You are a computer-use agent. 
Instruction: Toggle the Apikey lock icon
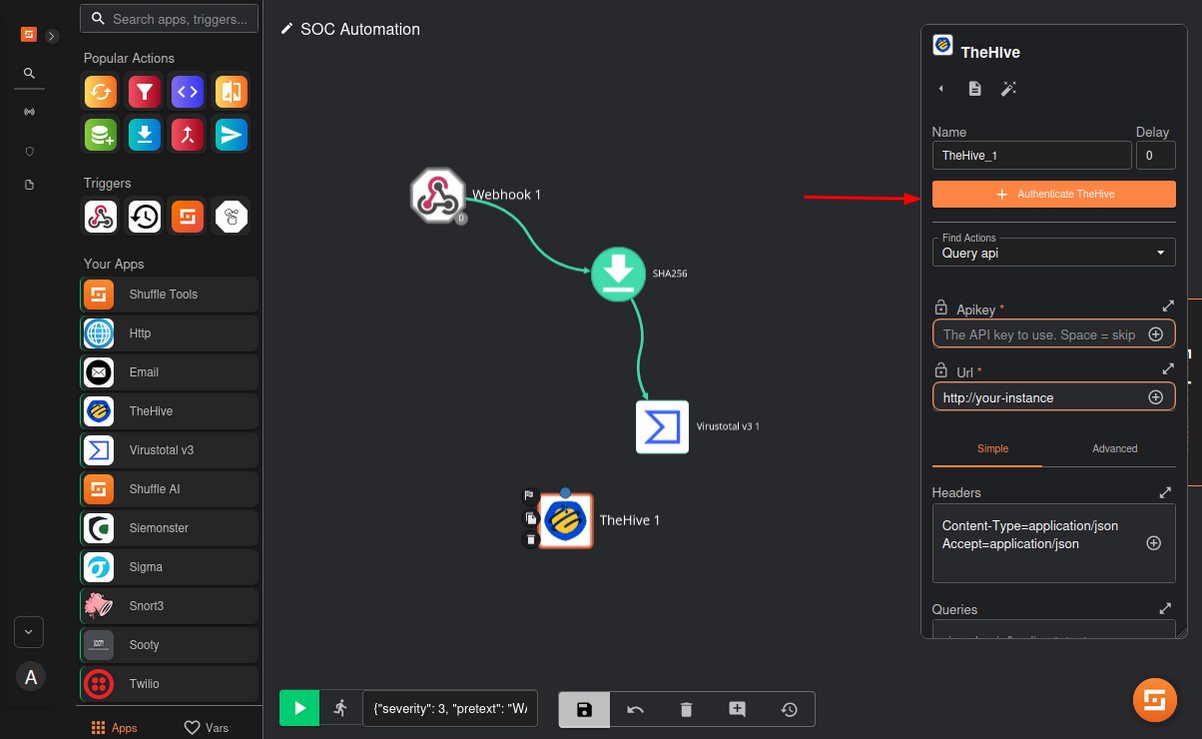[x=940, y=308]
